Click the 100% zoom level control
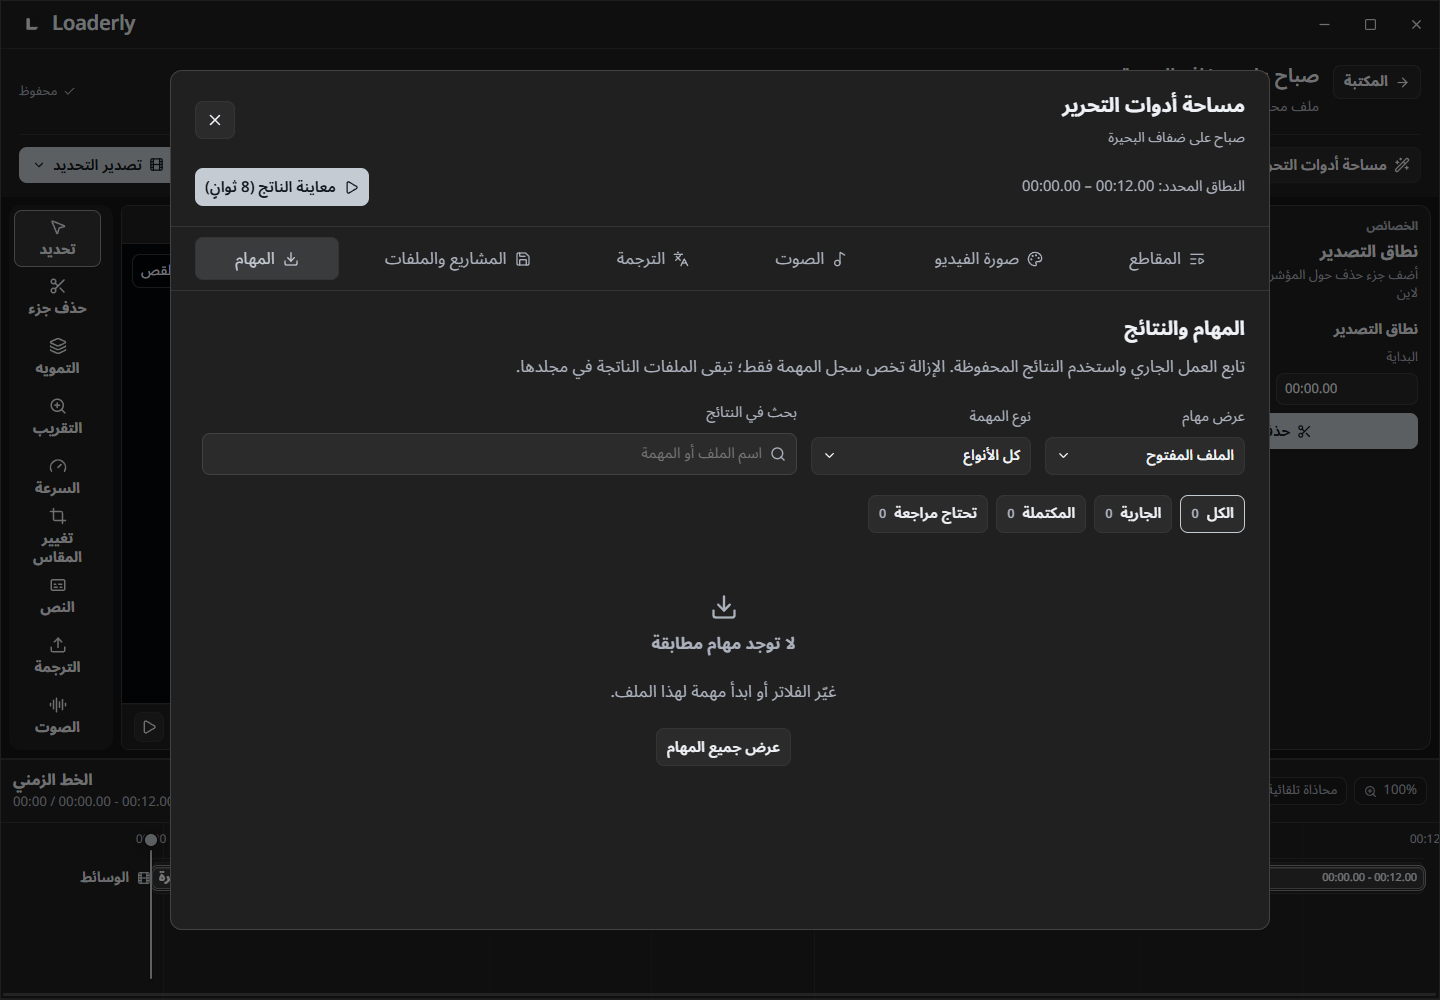The image size is (1440, 1000). pyautogui.click(x=1390, y=790)
